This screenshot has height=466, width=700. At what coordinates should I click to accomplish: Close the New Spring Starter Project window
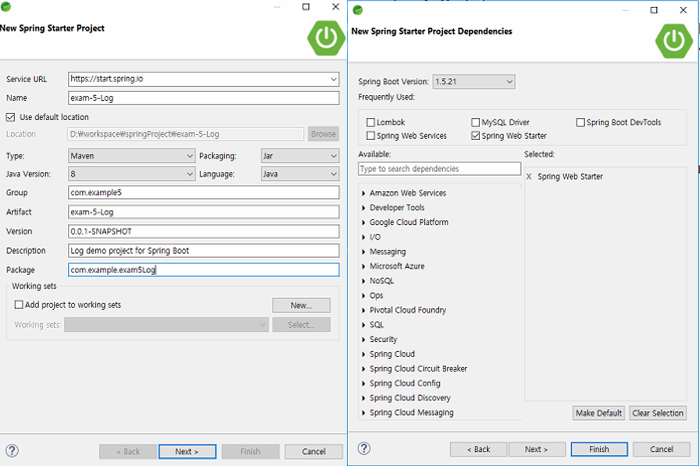click(335, 7)
